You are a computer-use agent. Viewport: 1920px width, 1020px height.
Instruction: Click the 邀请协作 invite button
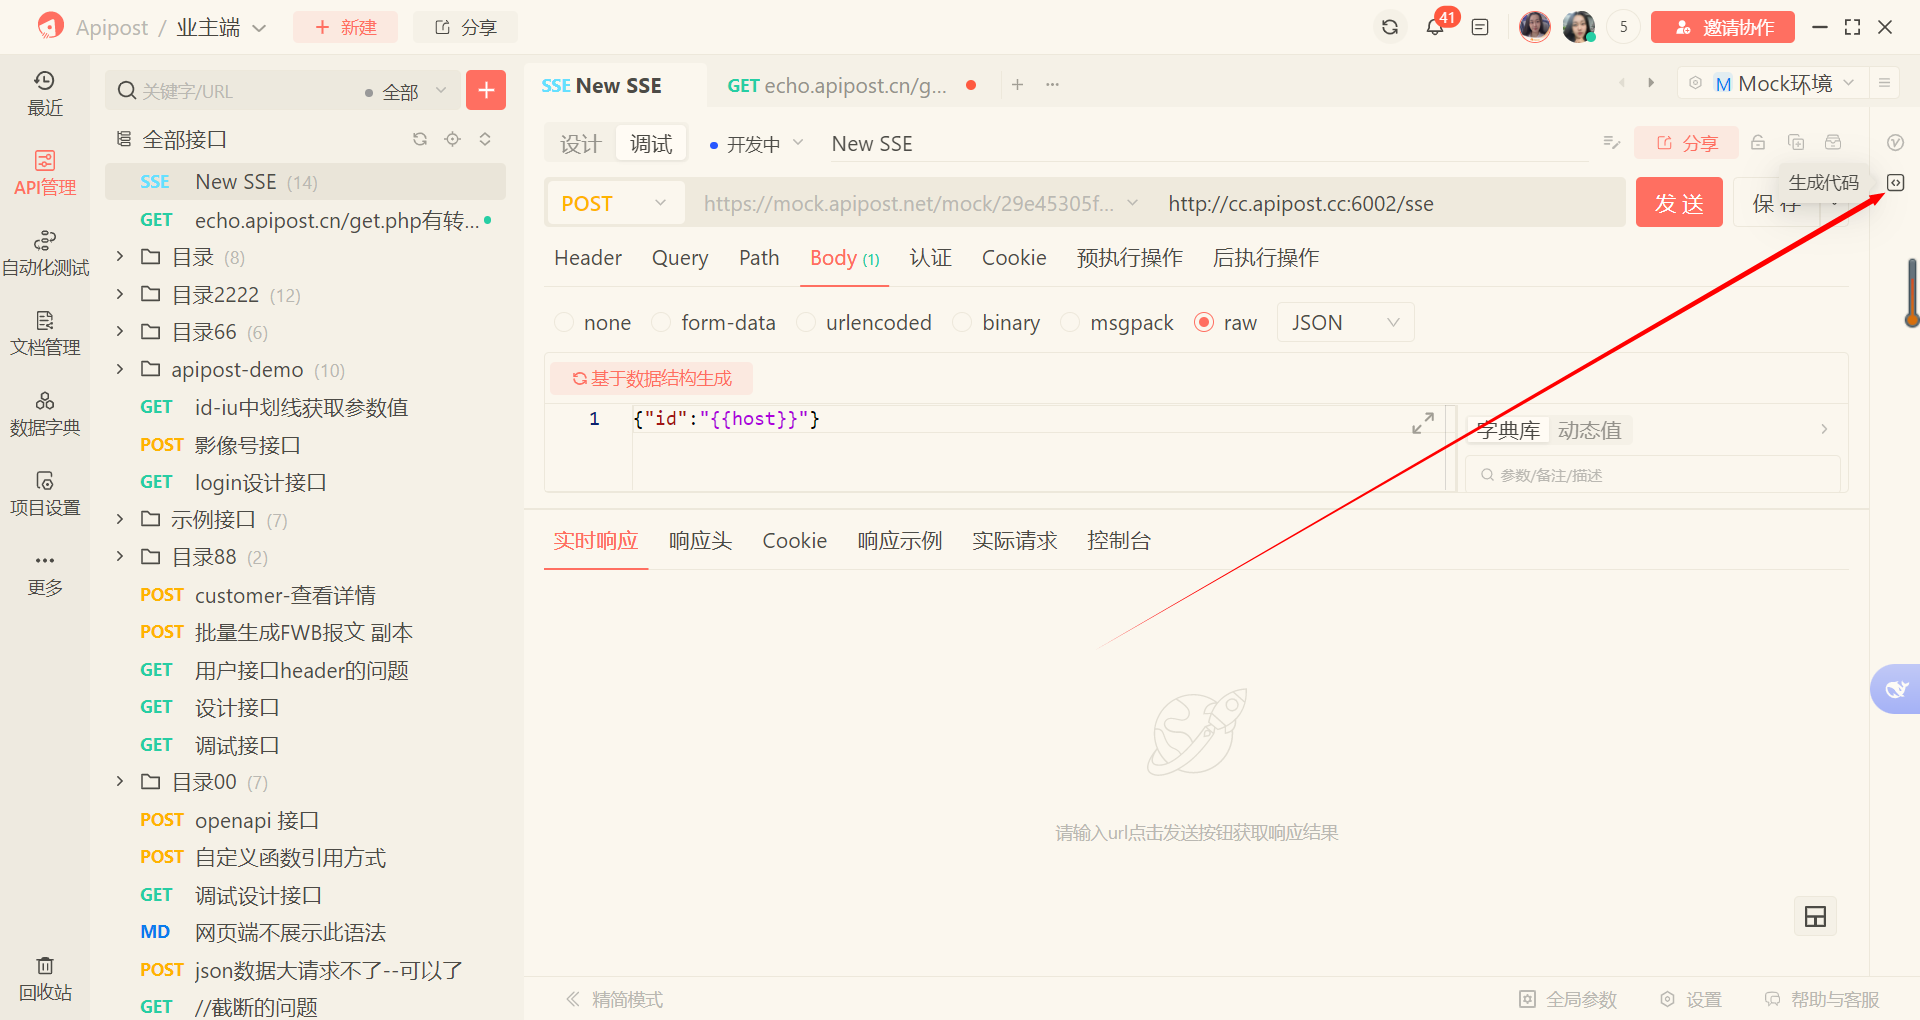pos(1722,27)
